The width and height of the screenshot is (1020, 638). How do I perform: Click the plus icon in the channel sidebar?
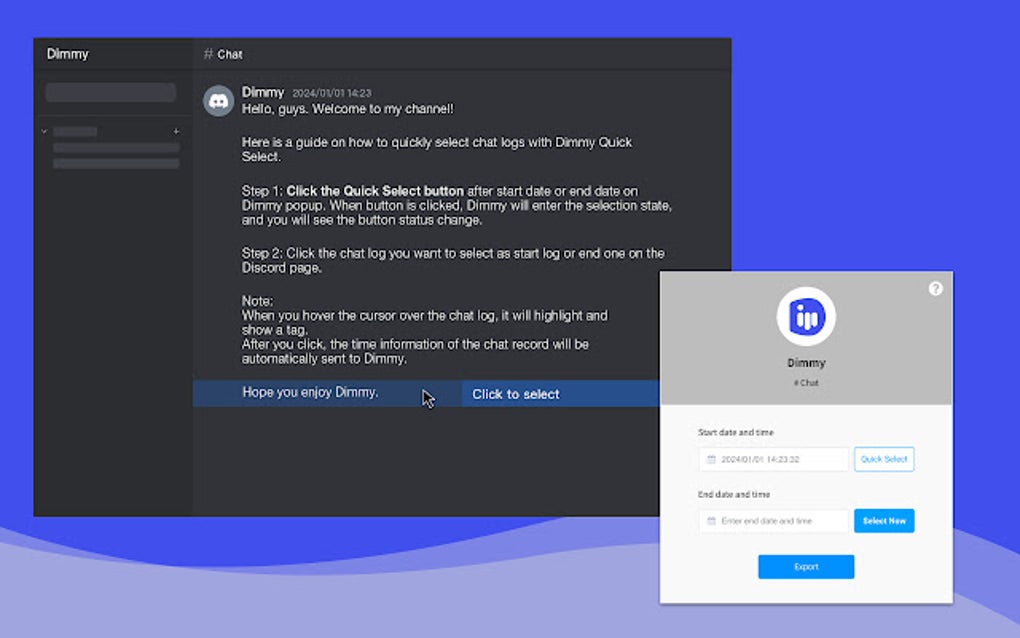coord(176,130)
